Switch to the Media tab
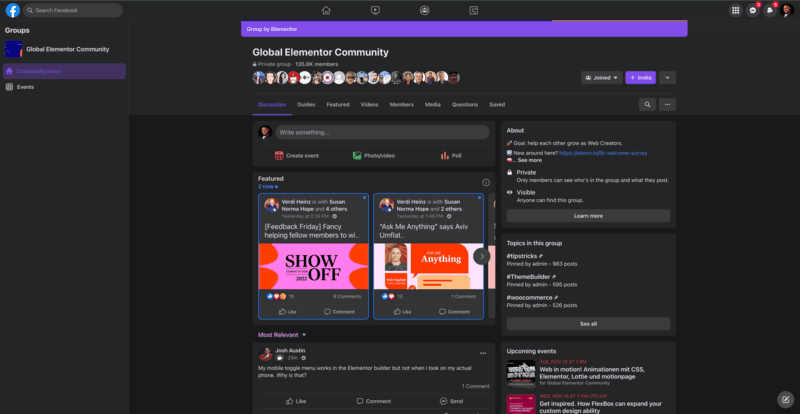The width and height of the screenshot is (800, 414). tap(433, 105)
